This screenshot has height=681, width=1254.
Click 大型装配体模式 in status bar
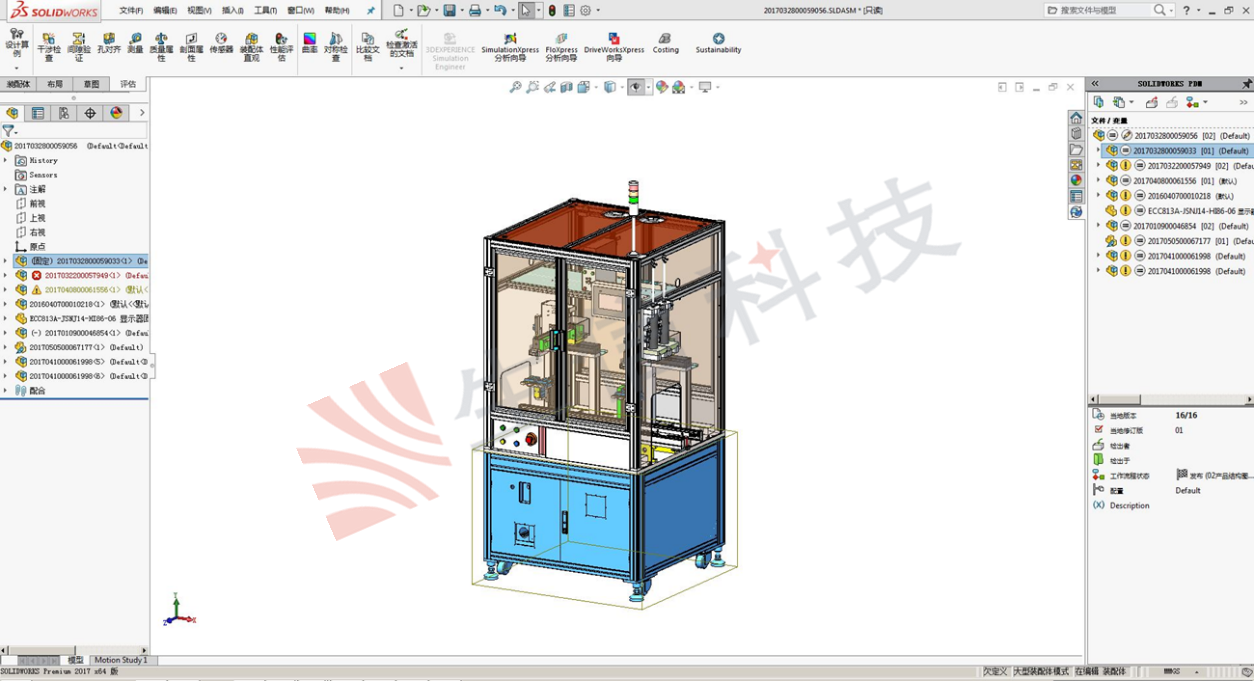(x=1040, y=672)
